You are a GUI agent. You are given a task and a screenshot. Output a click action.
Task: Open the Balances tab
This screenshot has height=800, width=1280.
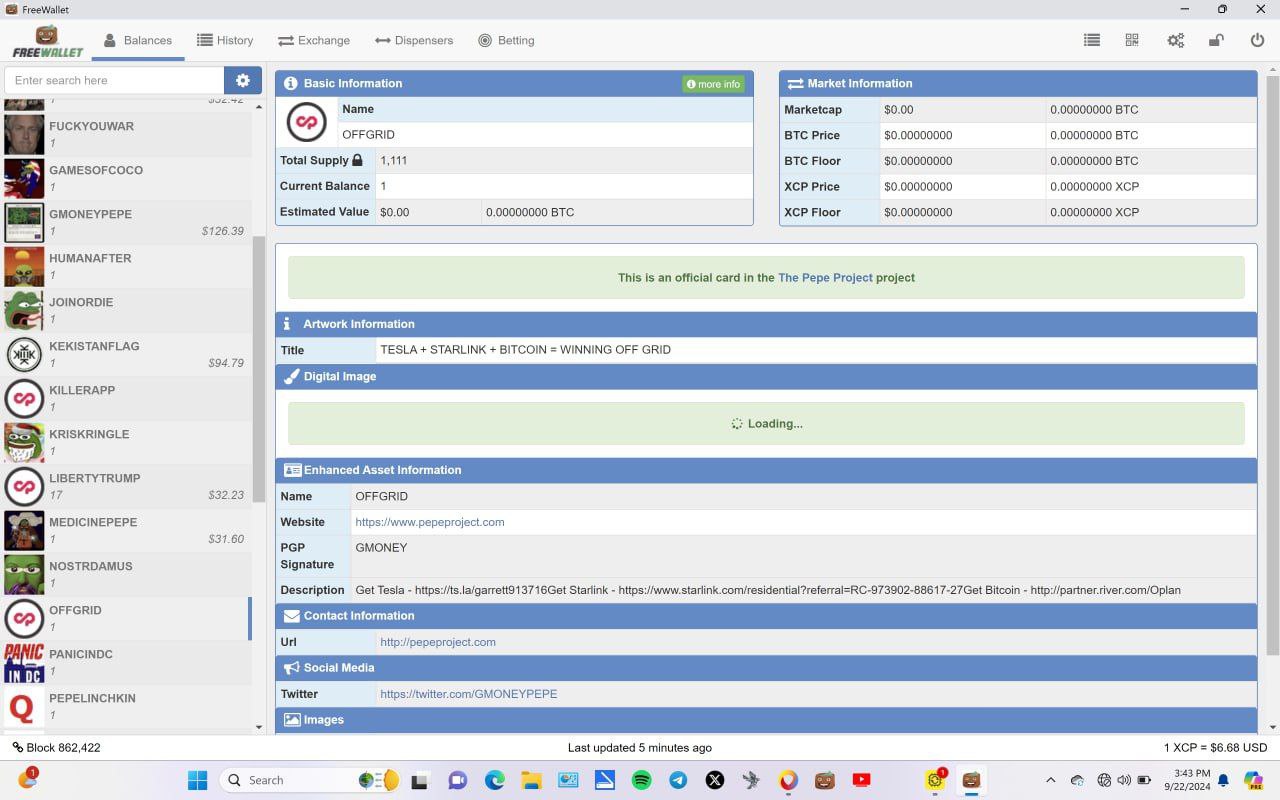click(138, 40)
